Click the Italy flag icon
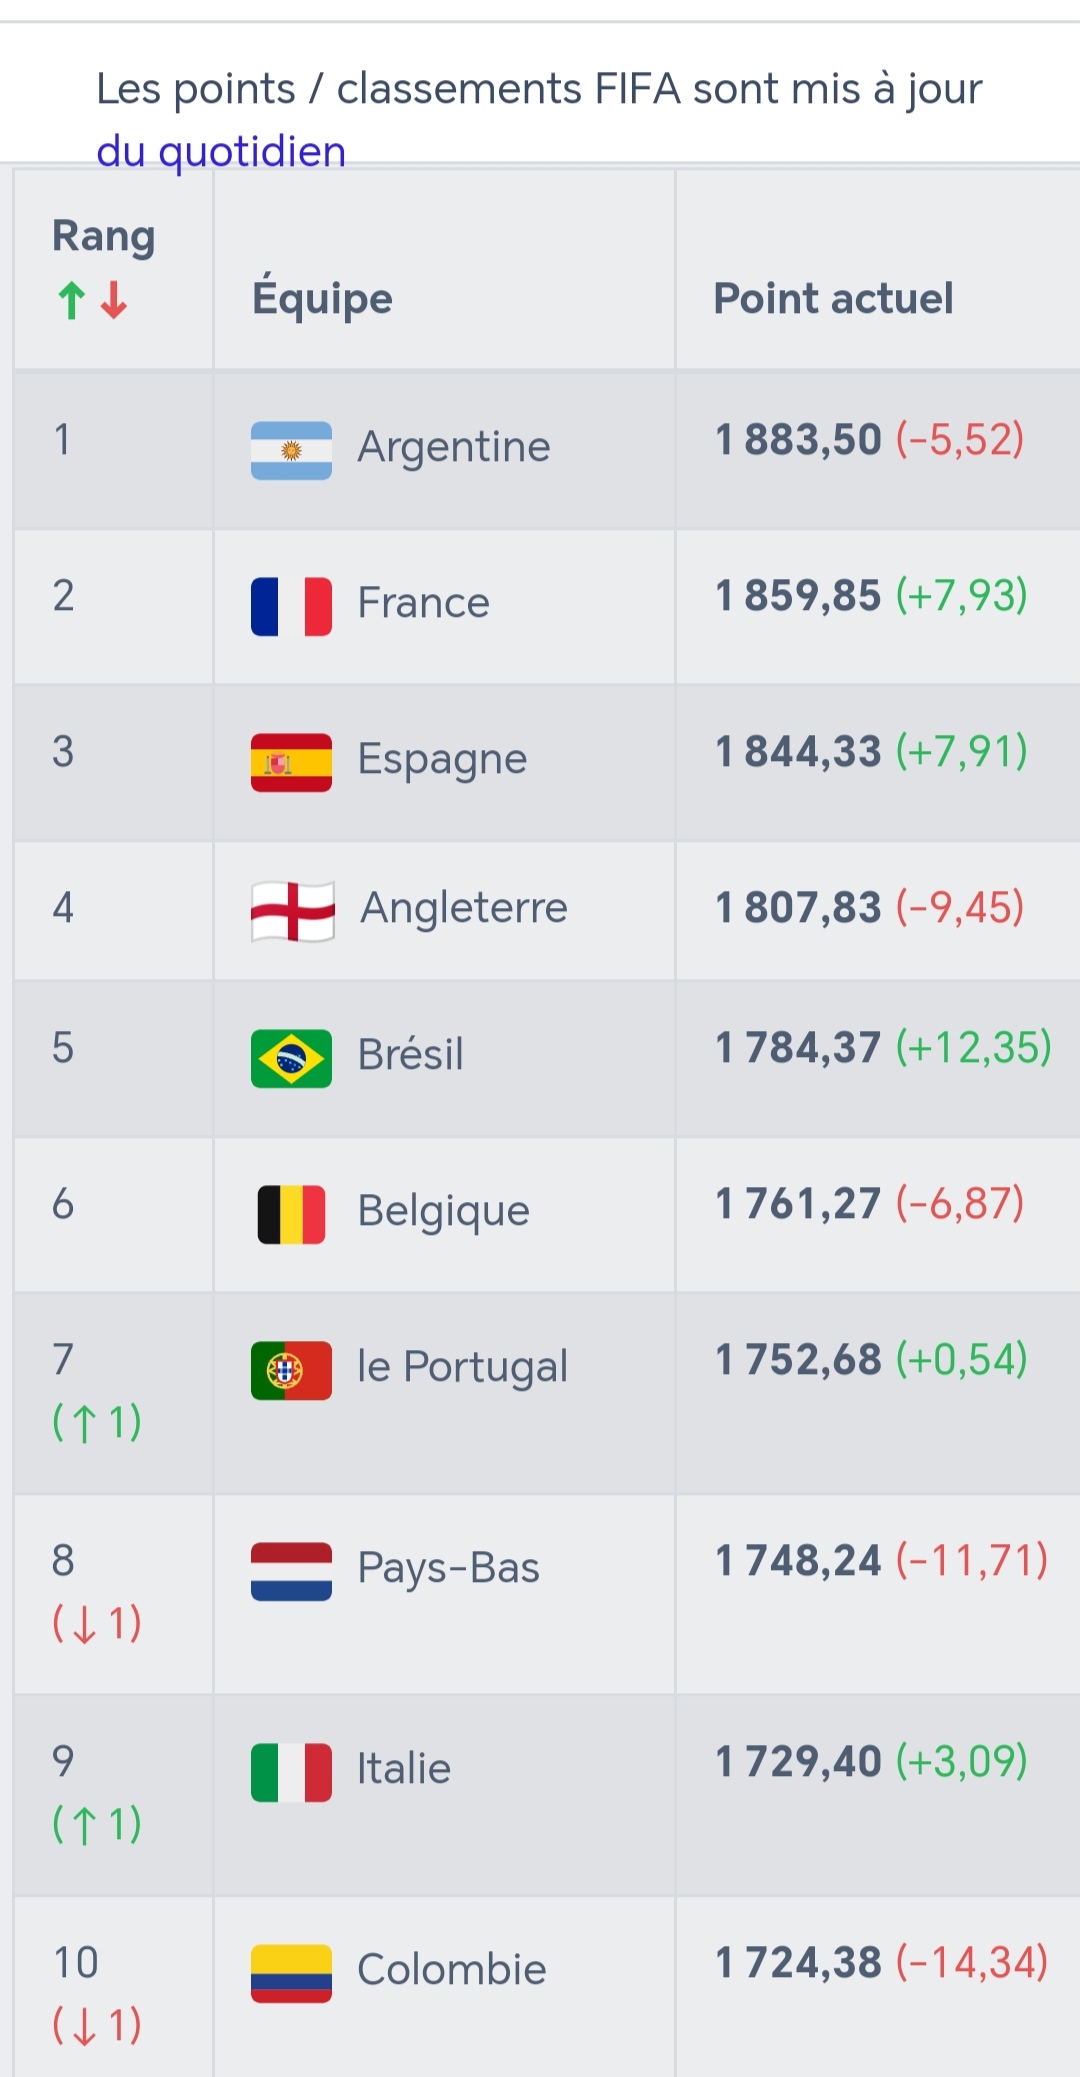The image size is (1080, 2077). (291, 1772)
